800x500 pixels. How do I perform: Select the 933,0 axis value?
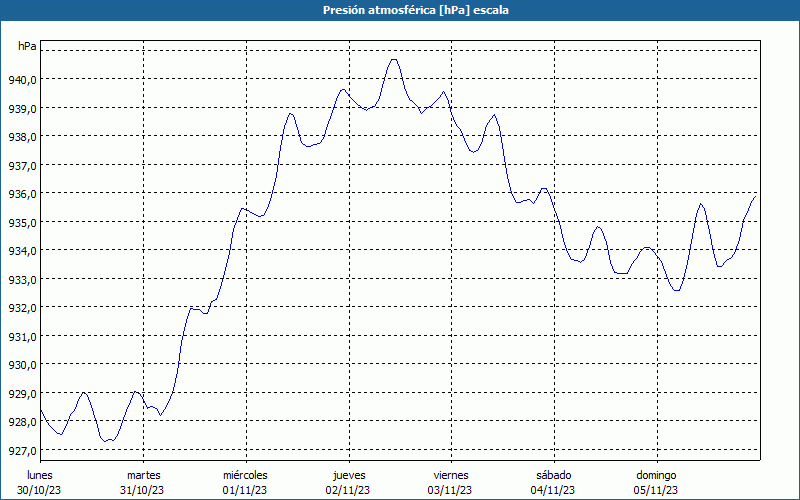(x=22, y=279)
